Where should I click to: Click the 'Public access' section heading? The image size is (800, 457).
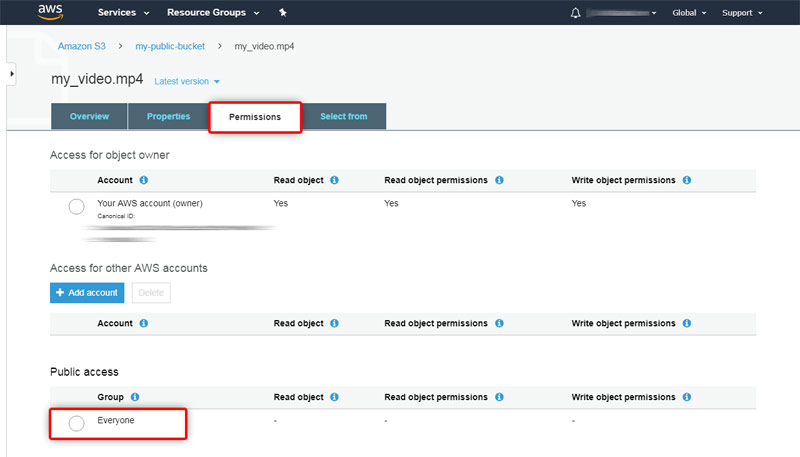pos(84,372)
